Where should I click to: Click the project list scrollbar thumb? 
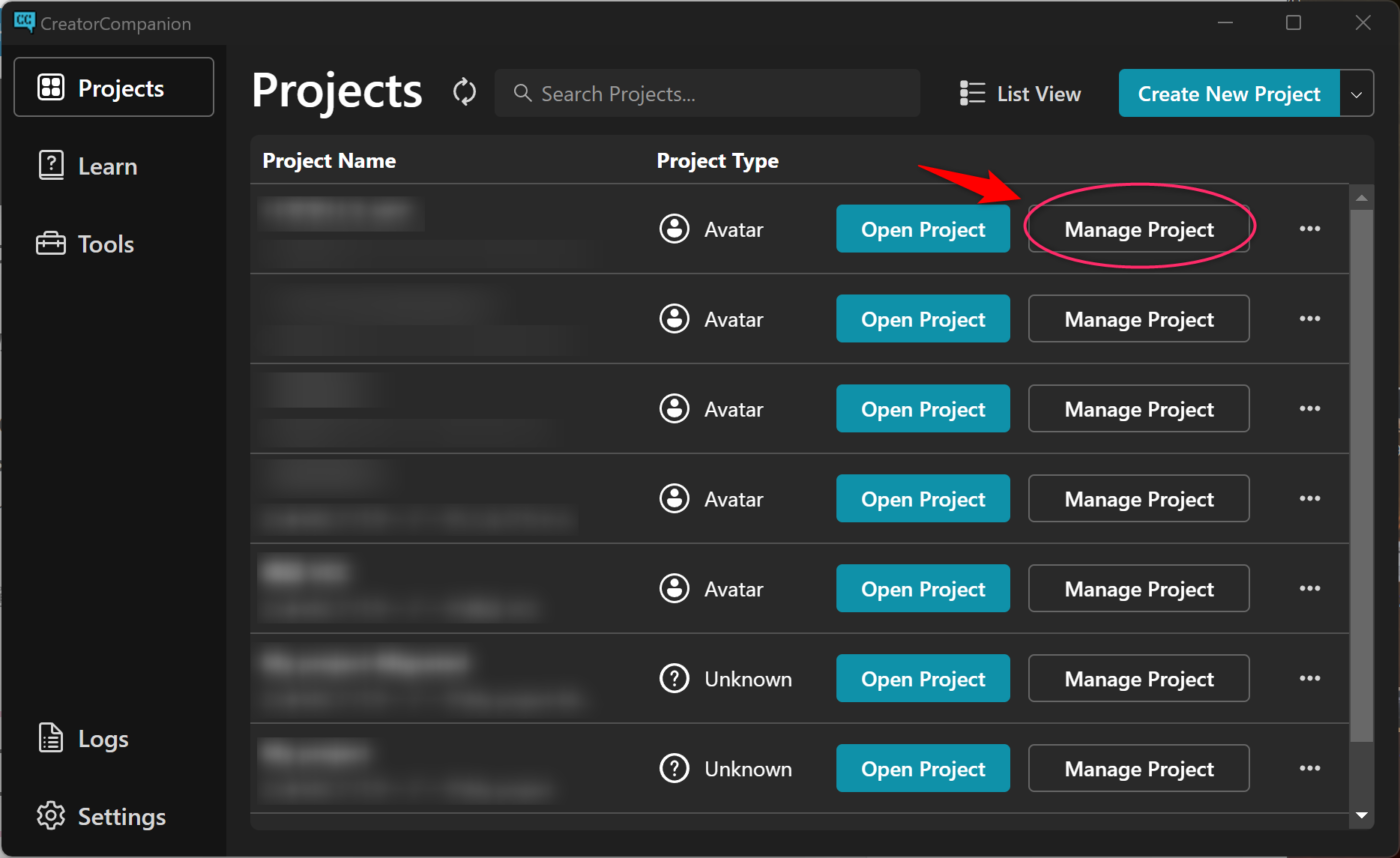[1361, 476]
